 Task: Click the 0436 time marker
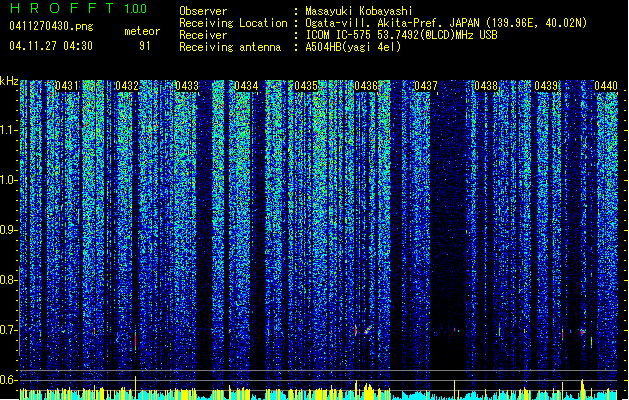coord(366,86)
